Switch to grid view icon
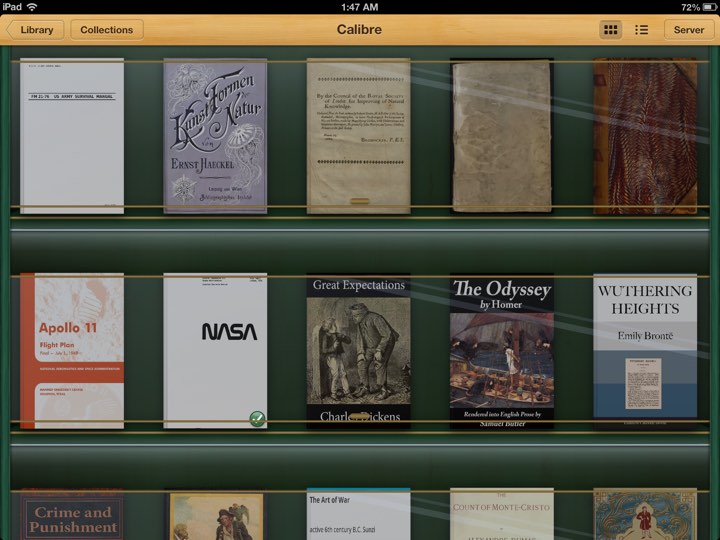The image size is (720, 540). (610, 30)
